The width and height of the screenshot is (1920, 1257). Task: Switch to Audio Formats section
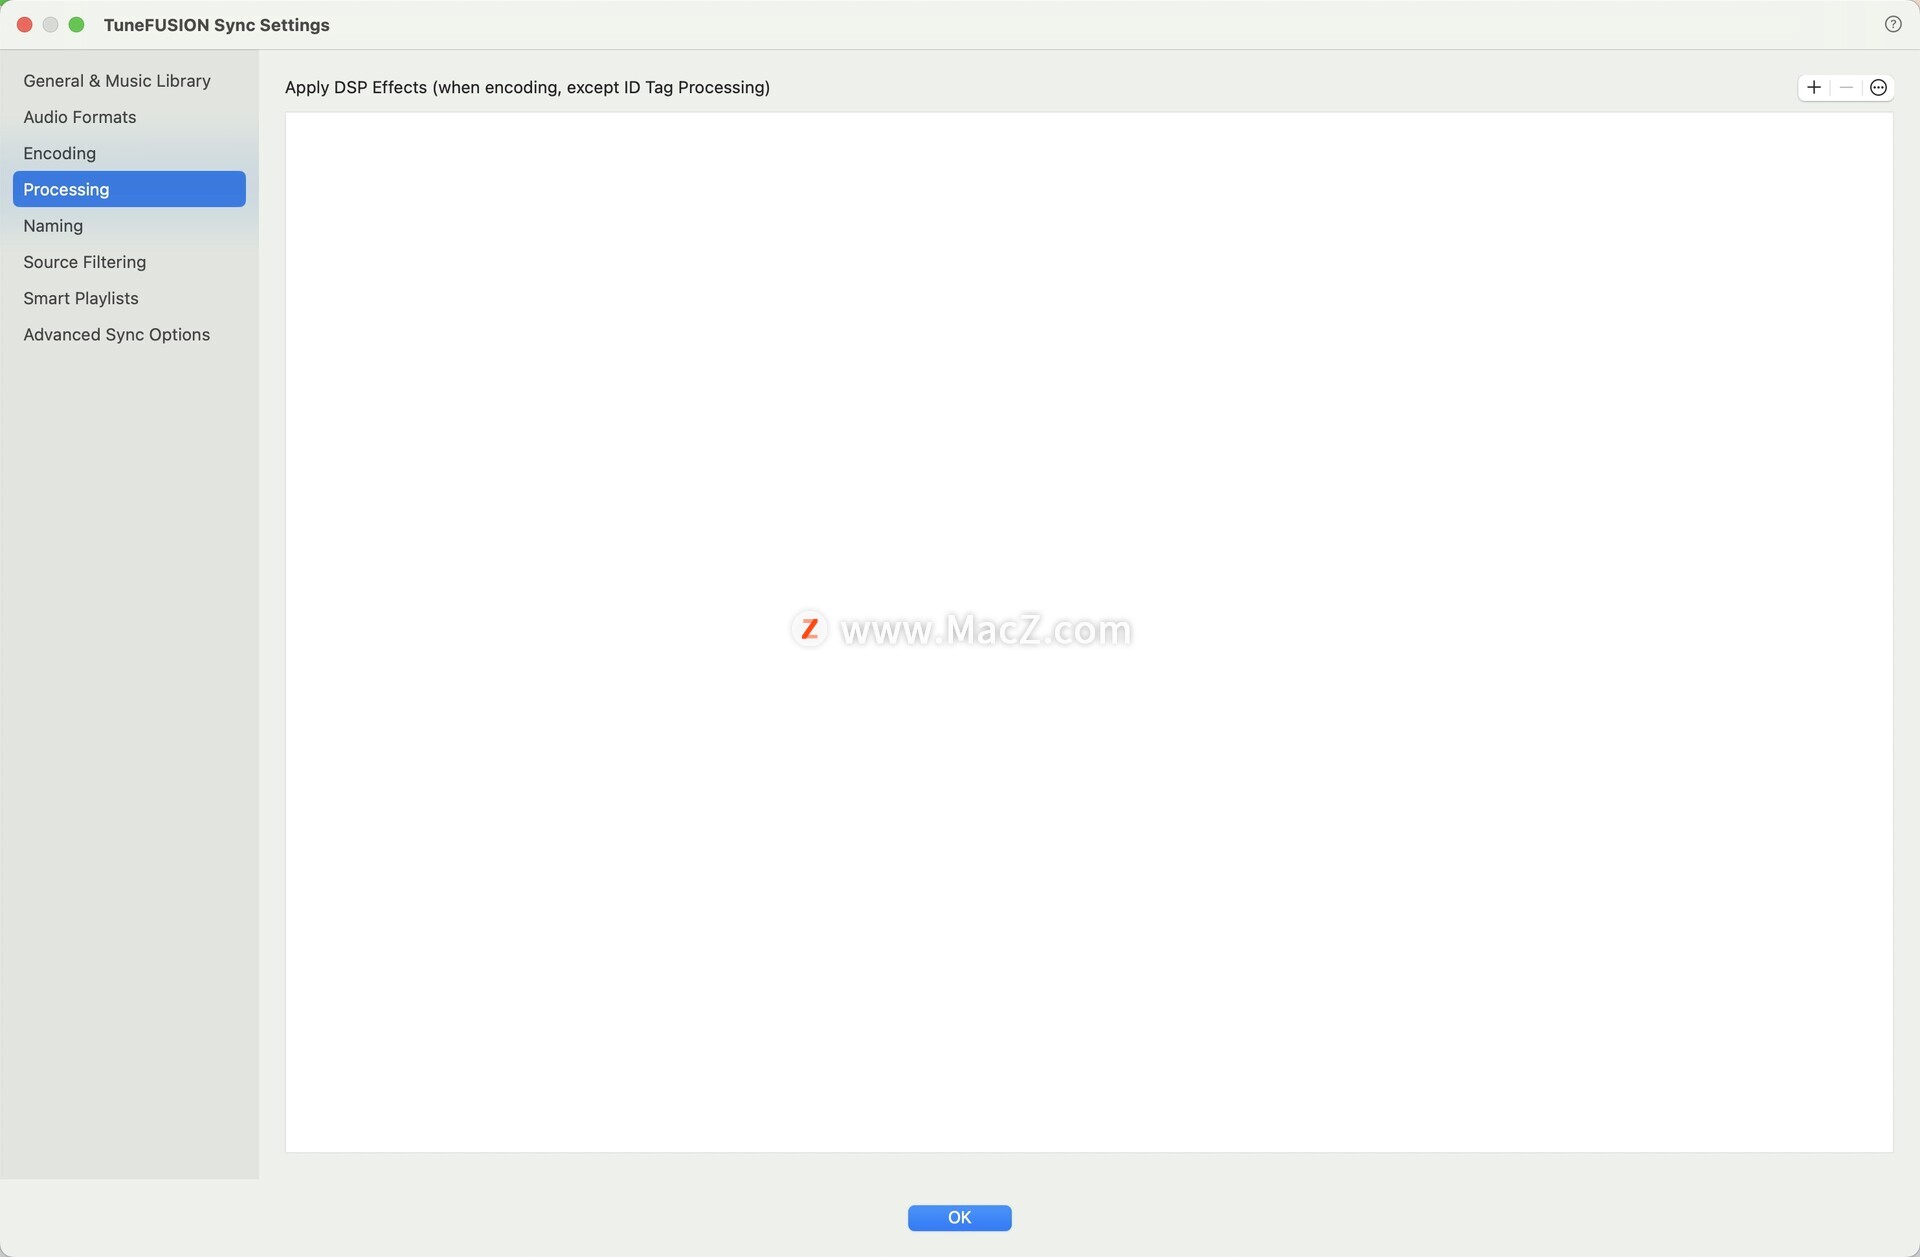[129, 117]
